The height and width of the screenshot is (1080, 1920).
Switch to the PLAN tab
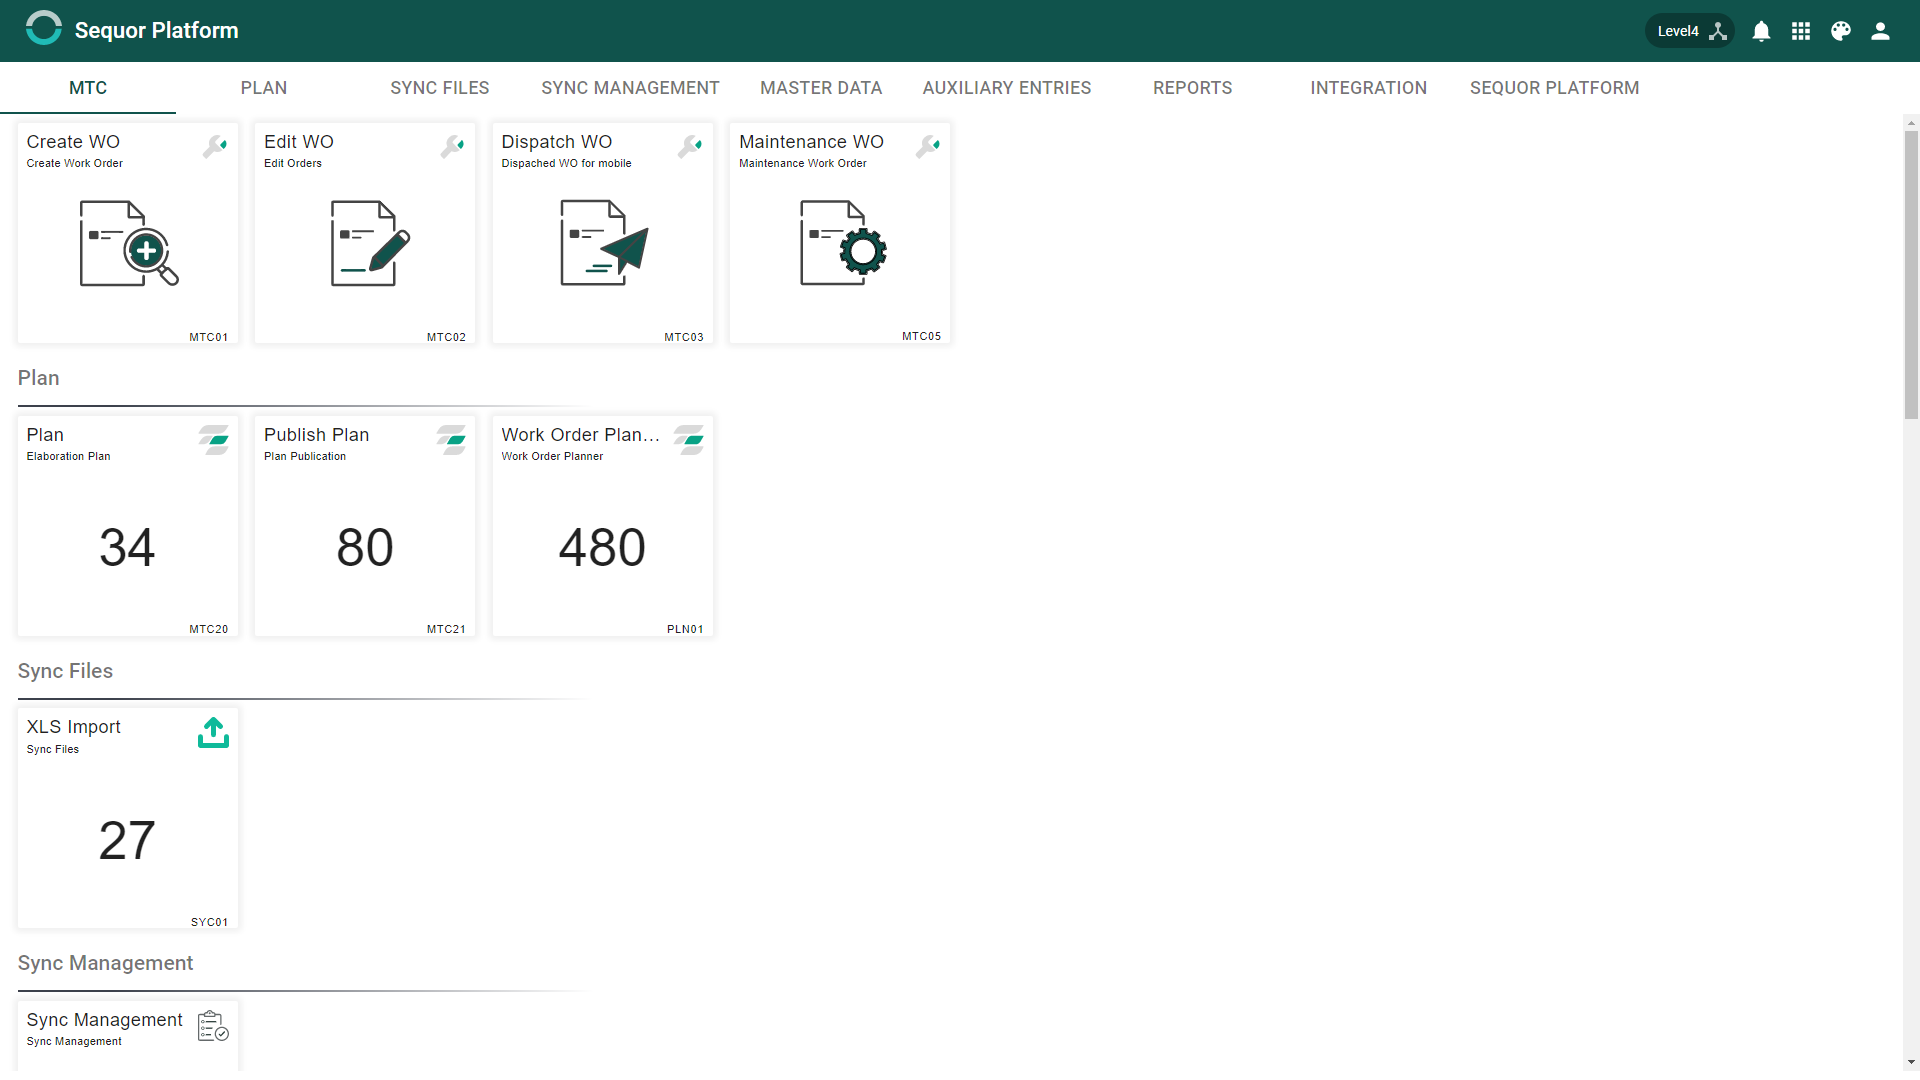(264, 88)
